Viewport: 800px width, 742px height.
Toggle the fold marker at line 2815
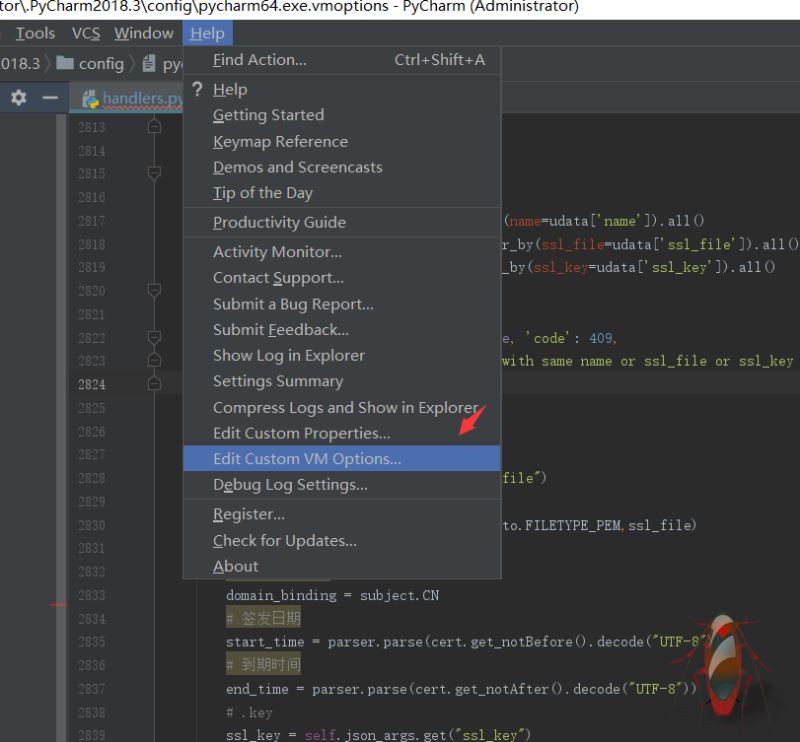click(x=154, y=173)
